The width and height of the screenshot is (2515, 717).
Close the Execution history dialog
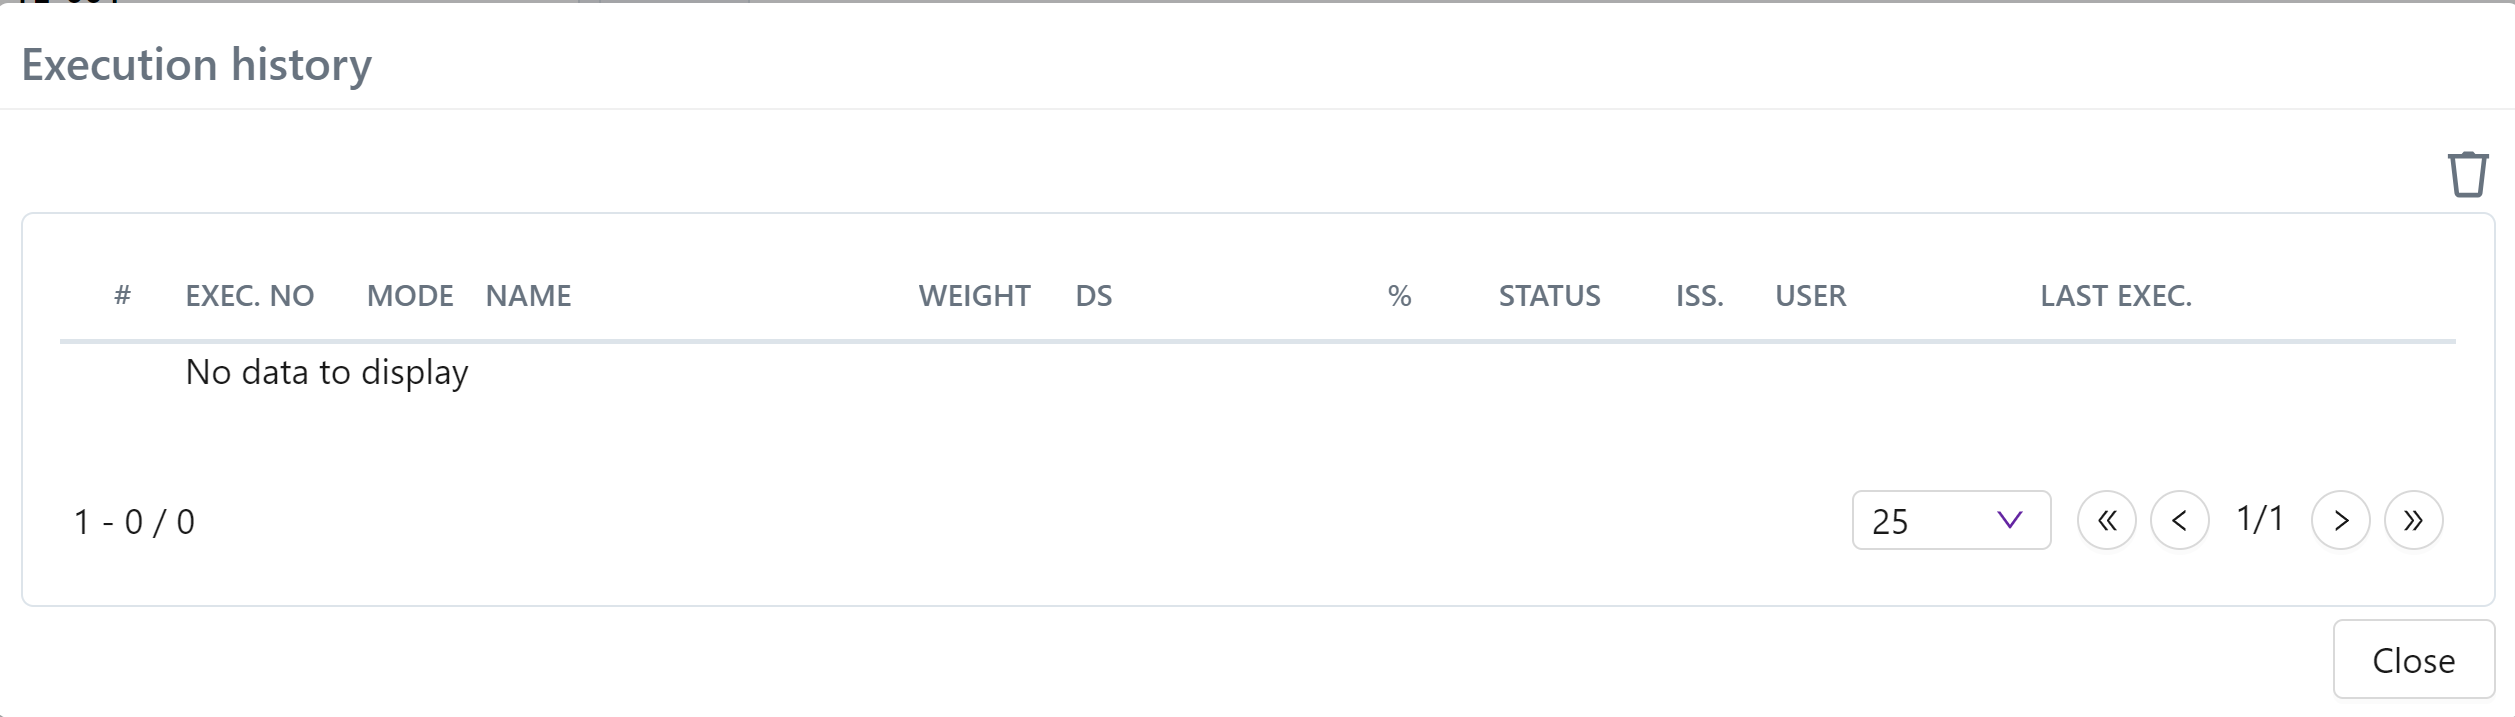2413,660
